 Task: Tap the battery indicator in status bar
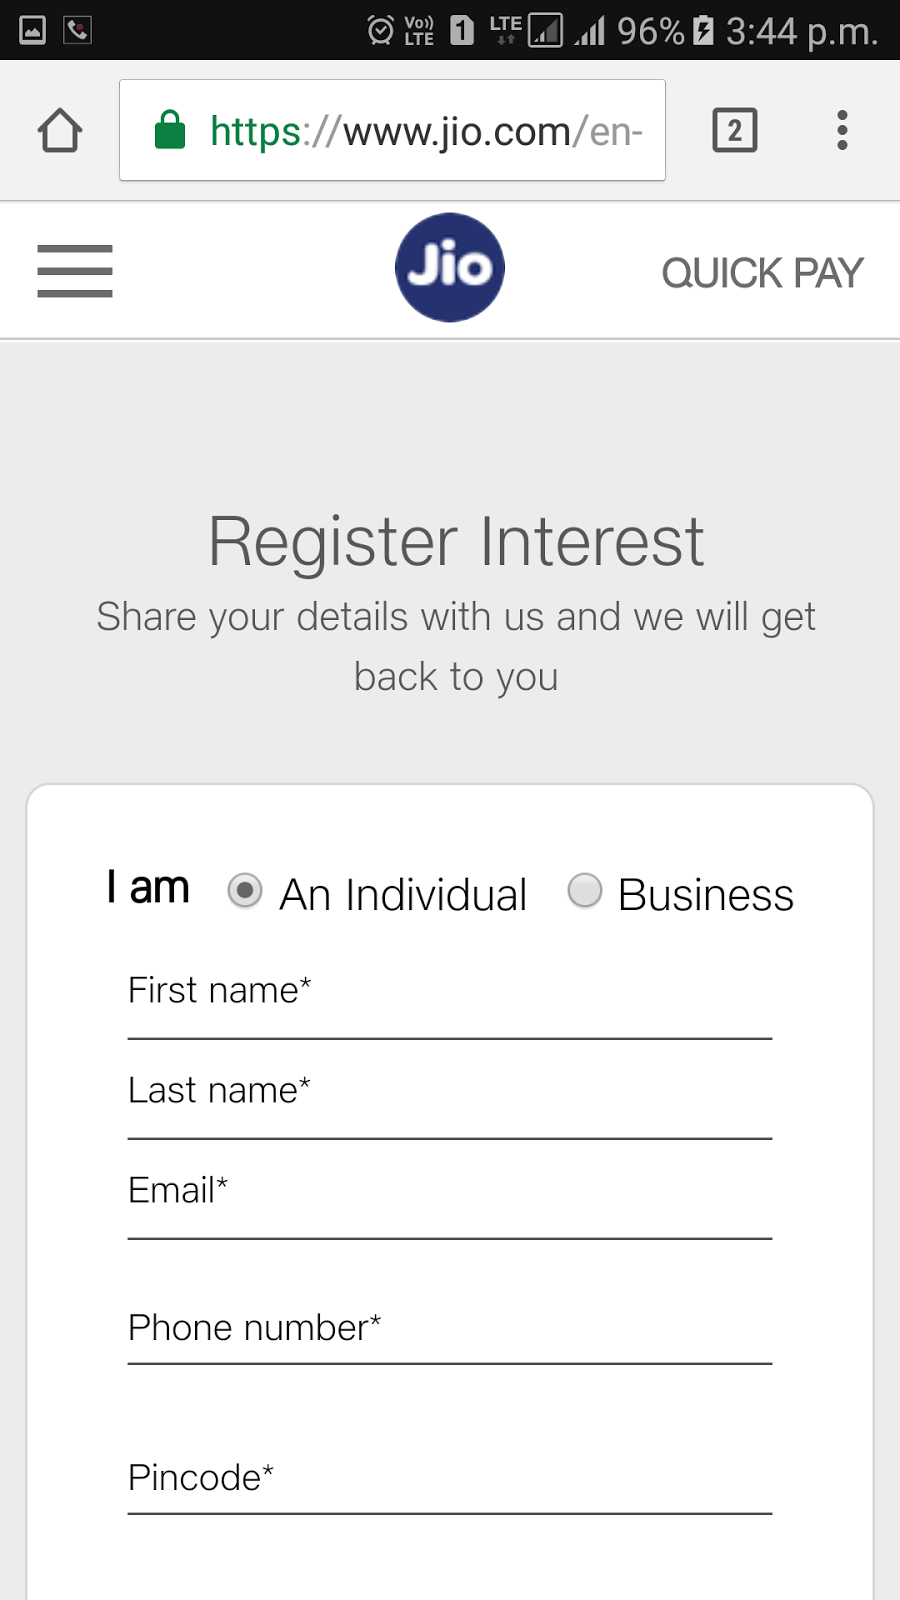[704, 30]
